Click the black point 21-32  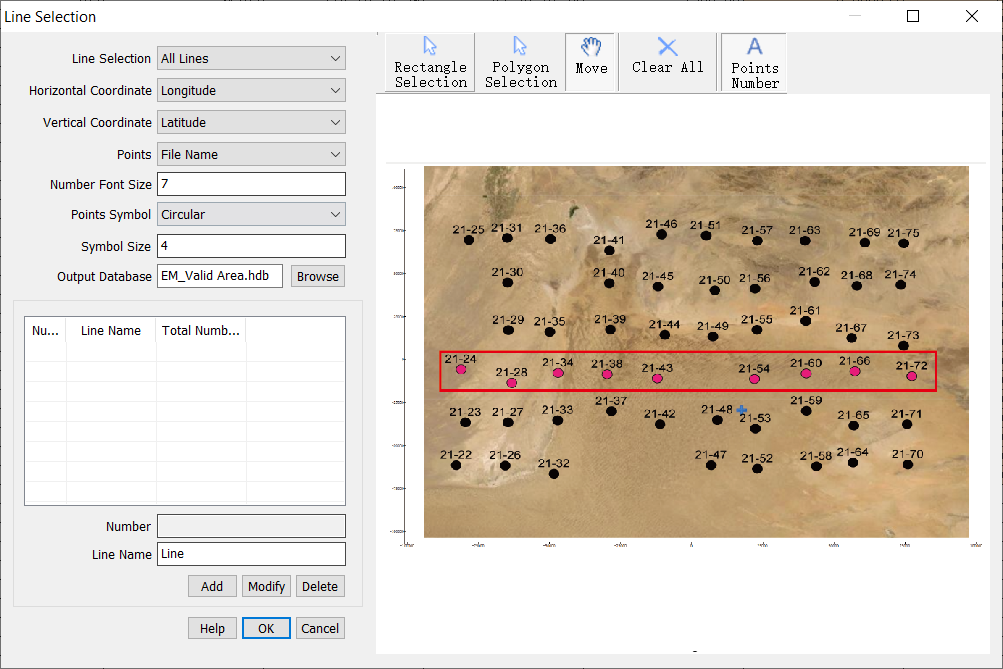[x=554, y=474]
